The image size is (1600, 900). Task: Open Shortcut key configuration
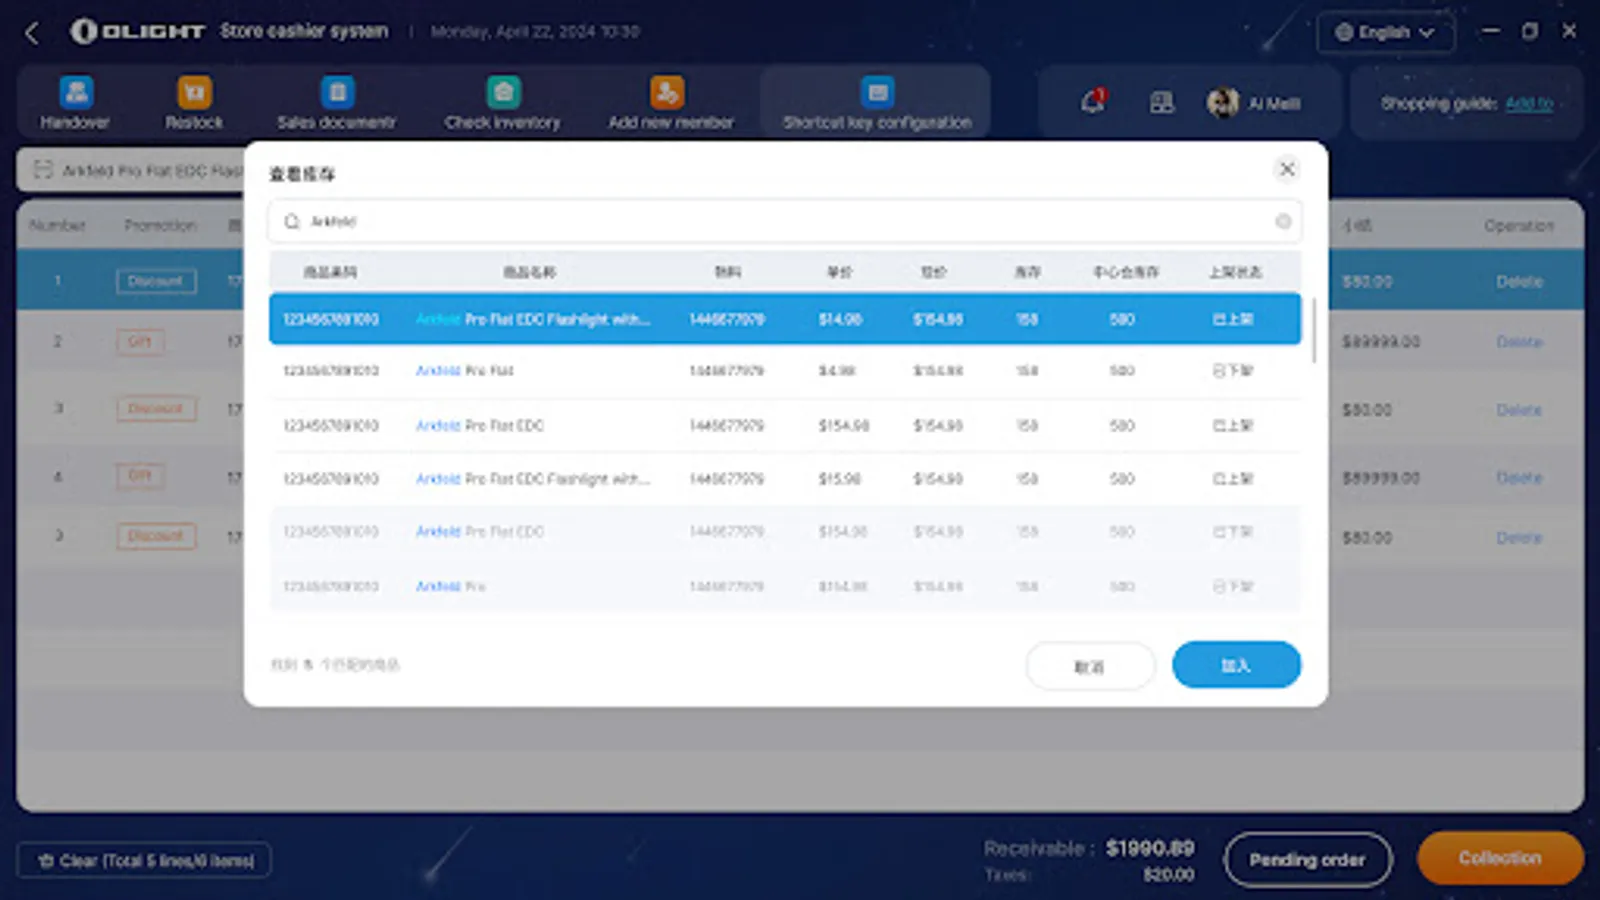click(x=877, y=101)
